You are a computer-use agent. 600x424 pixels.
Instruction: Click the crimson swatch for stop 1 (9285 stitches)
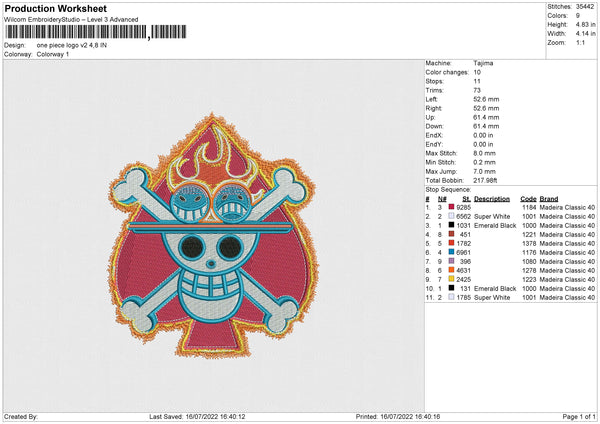point(451,207)
